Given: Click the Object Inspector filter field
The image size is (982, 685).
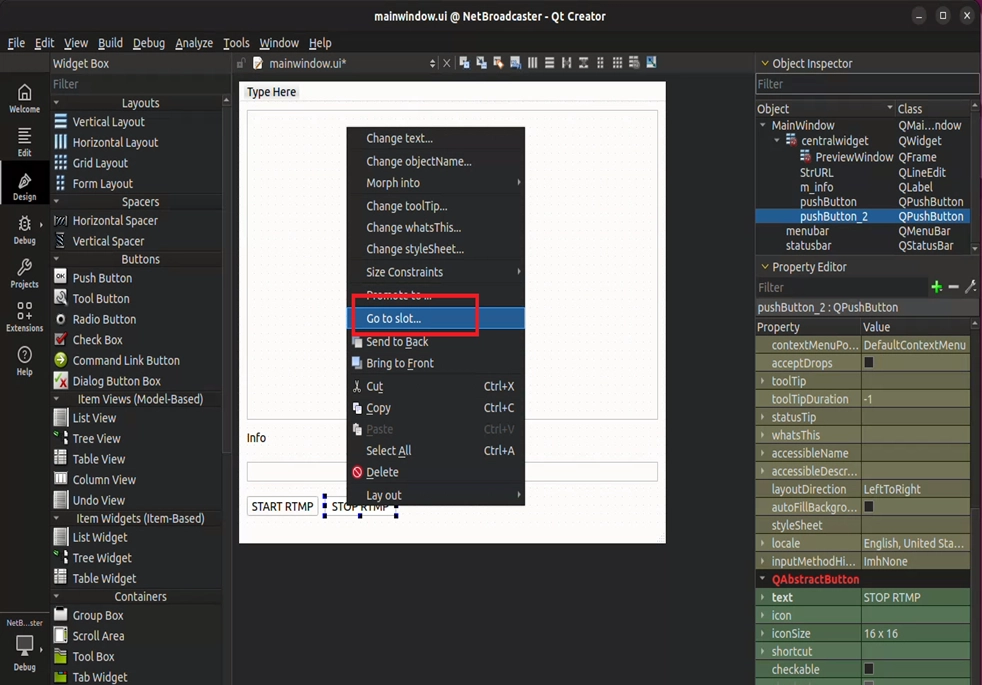Looking at the screenshot, I should 867,84.
